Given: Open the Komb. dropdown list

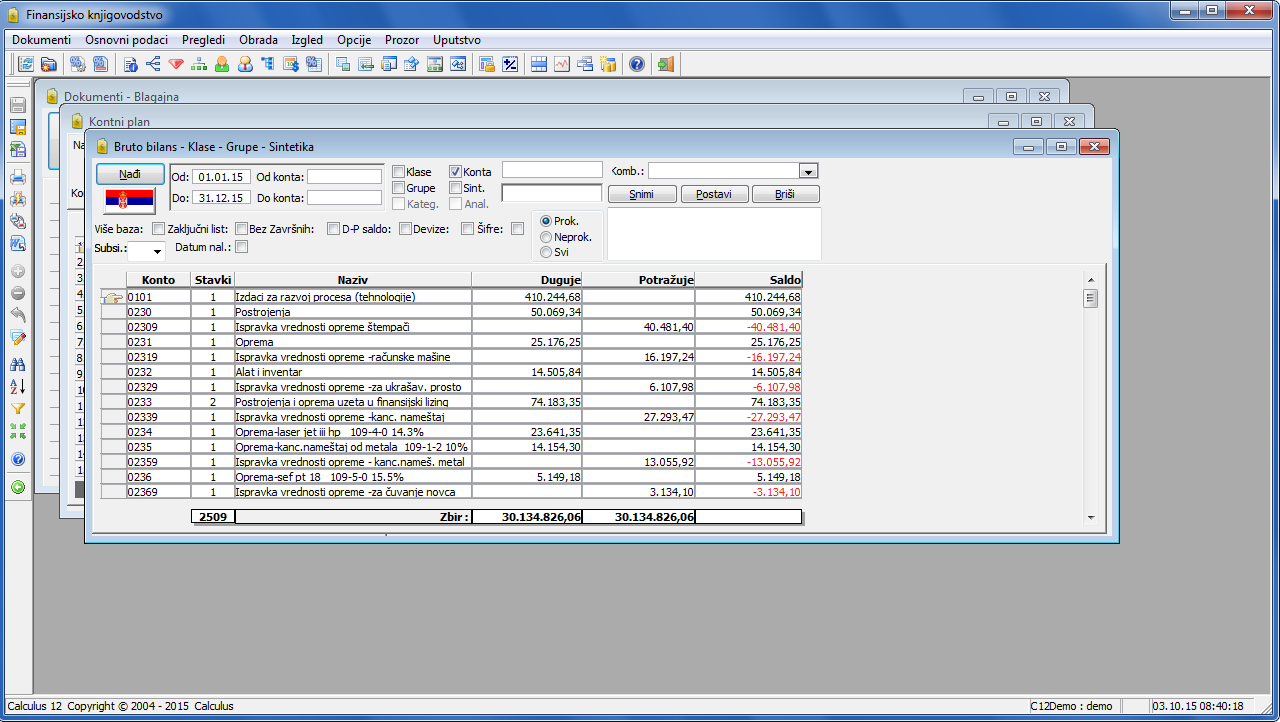Looking at the screenshot, I should pyautogui.click(x=809, y=171).
